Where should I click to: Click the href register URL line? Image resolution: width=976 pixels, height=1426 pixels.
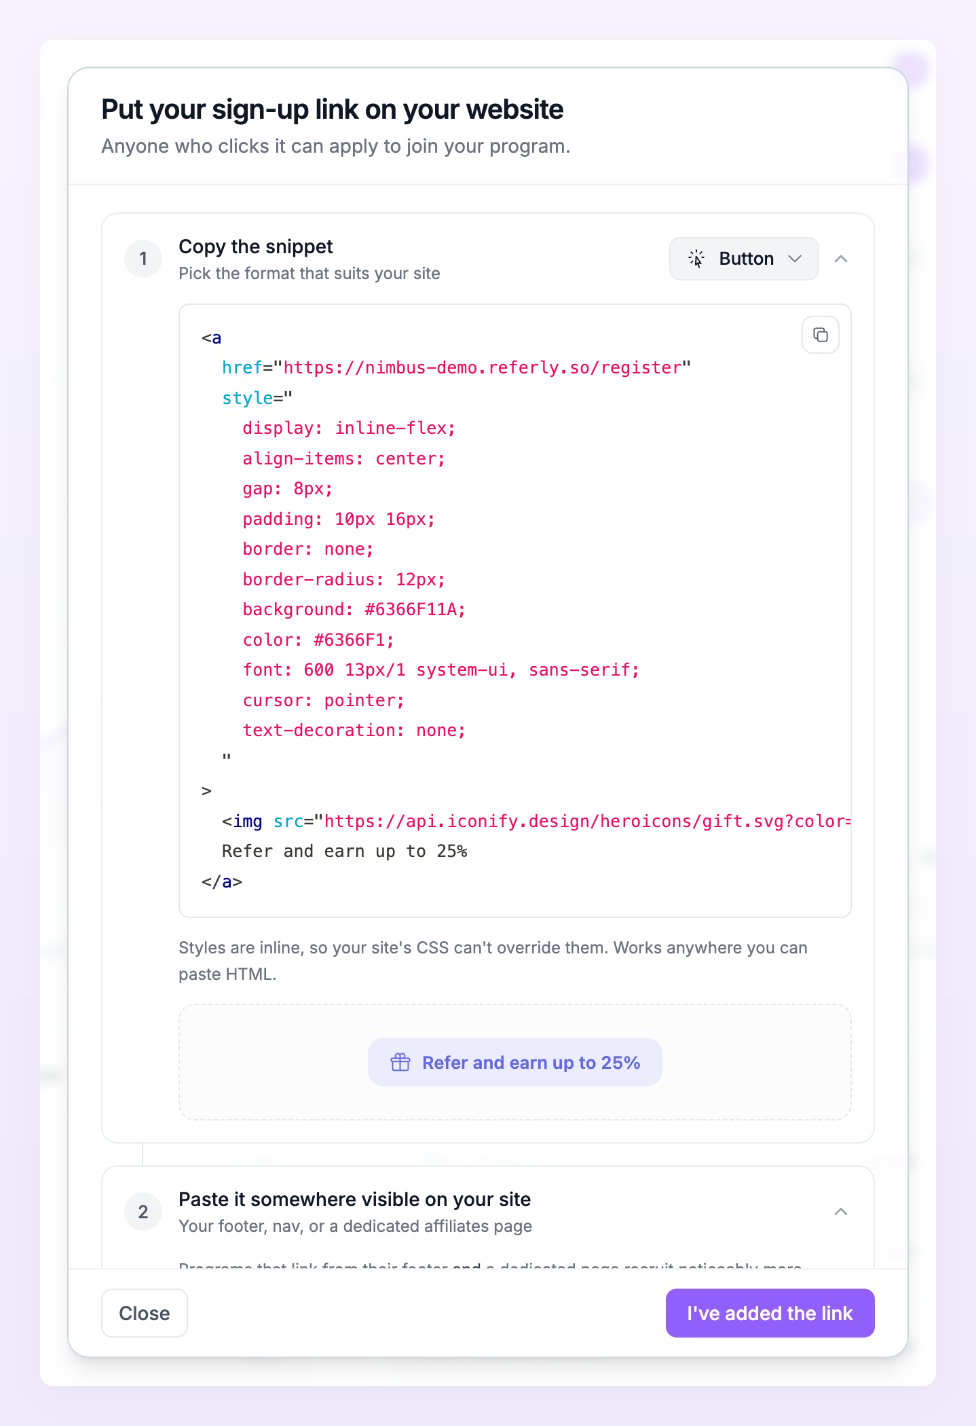456,368
